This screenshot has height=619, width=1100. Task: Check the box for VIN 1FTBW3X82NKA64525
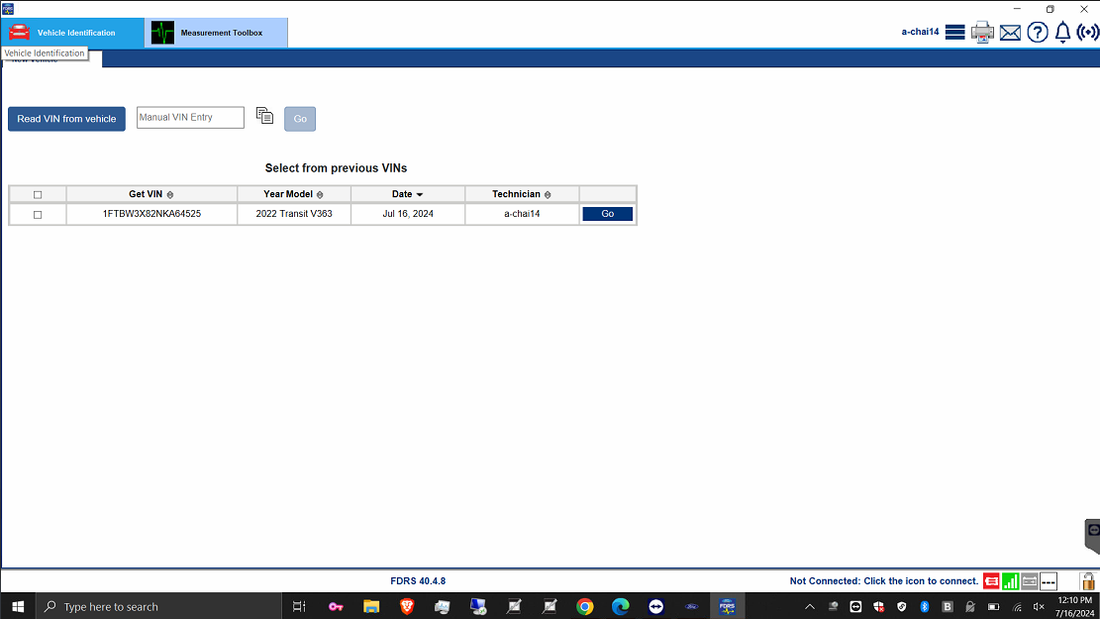(x=37, y=213)
